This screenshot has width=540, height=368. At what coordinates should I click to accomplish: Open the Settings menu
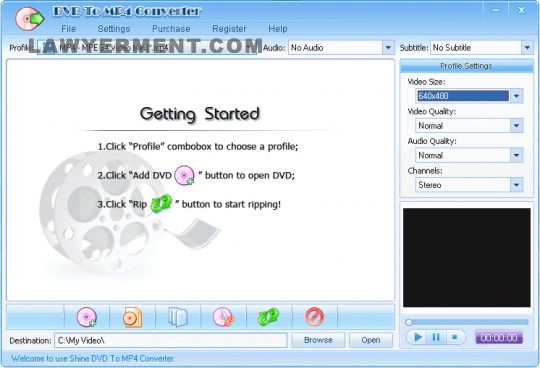(114, 29)
